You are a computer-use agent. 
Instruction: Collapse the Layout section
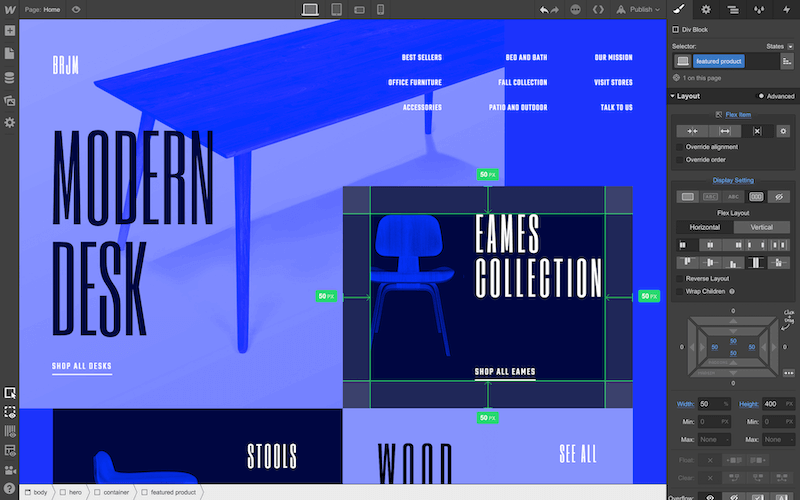point(685,96)
